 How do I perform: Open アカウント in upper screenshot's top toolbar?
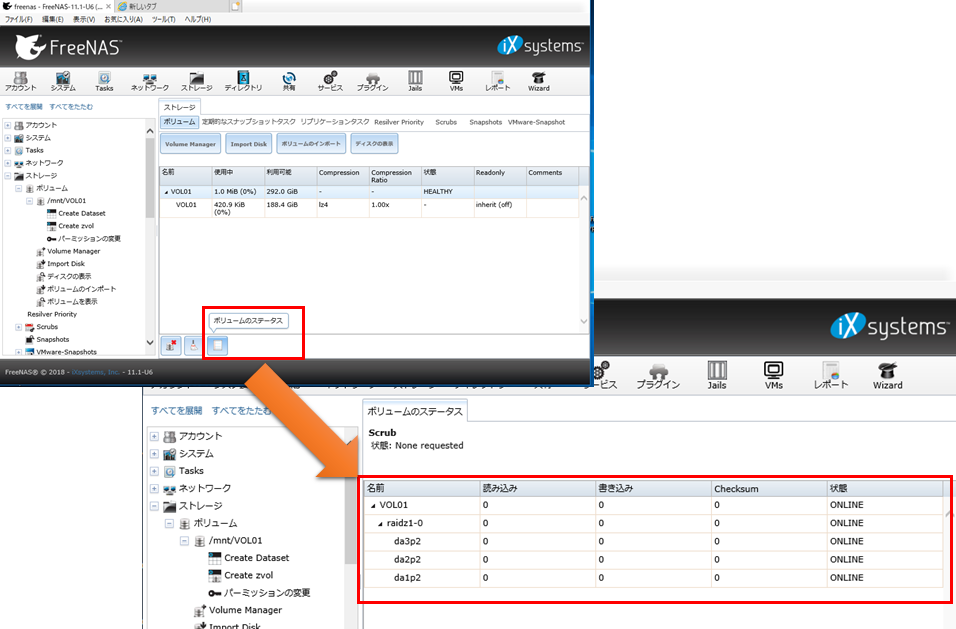coord(21,81)
